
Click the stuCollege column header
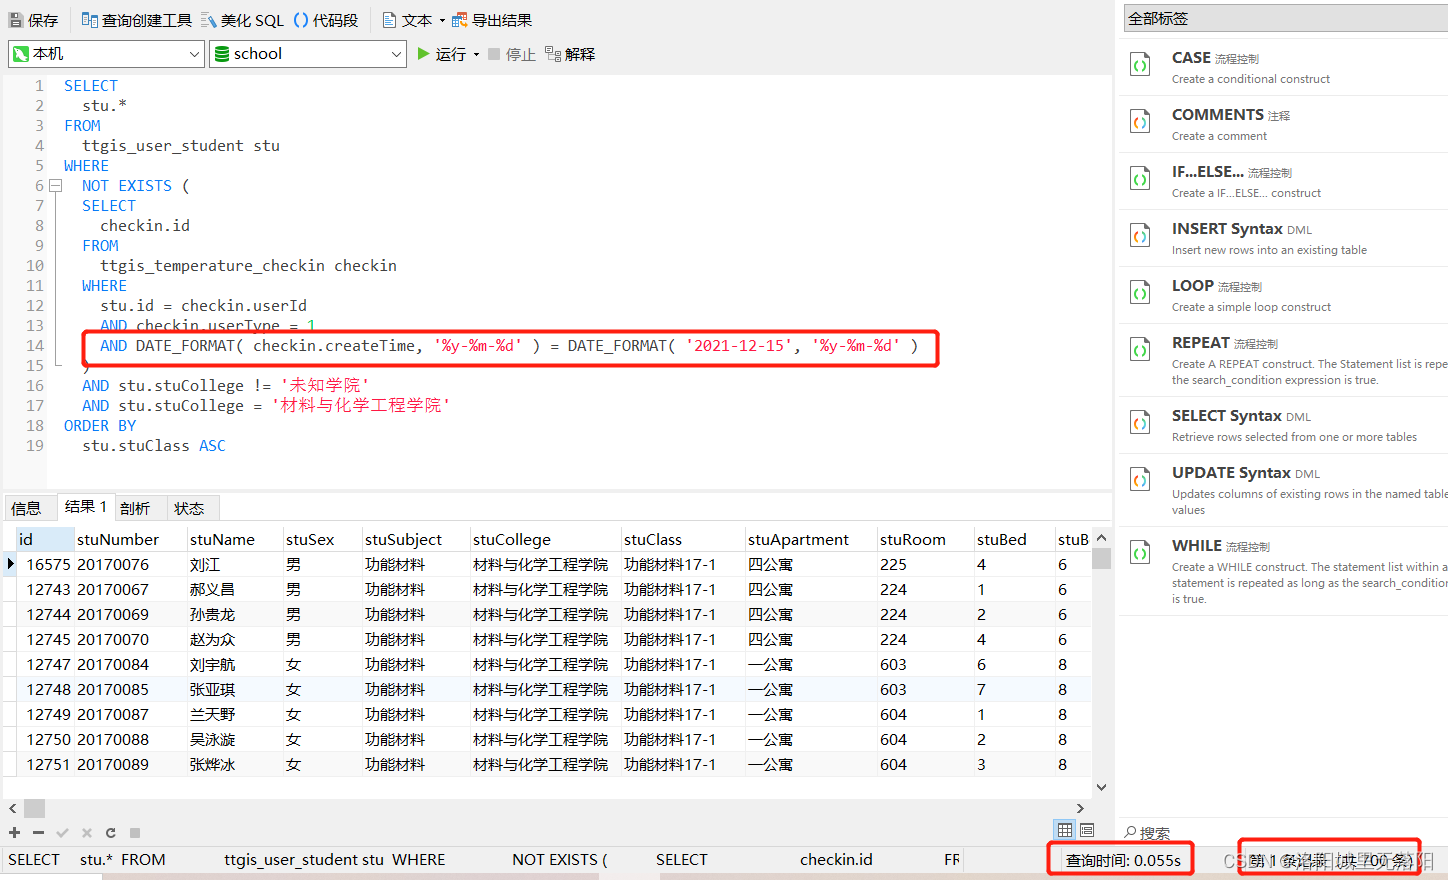coord(545,539)
